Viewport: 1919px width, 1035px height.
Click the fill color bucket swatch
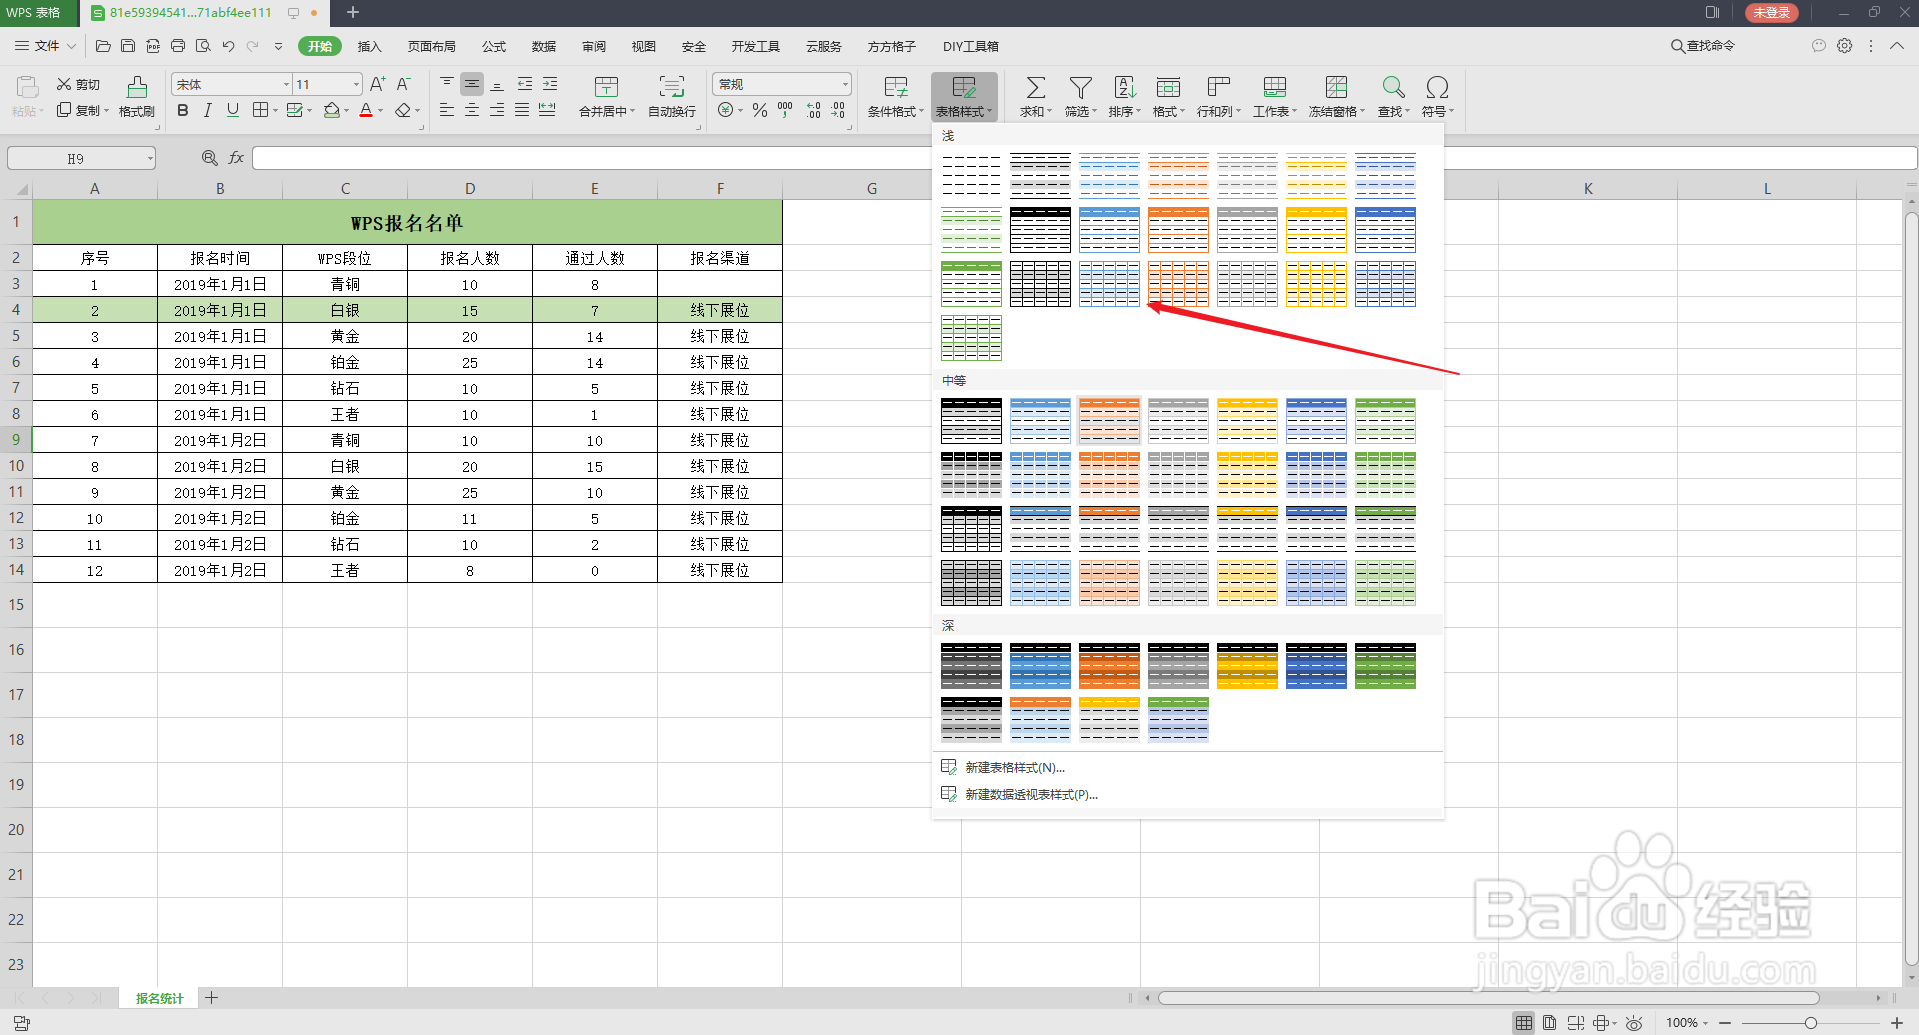[331, 110]
